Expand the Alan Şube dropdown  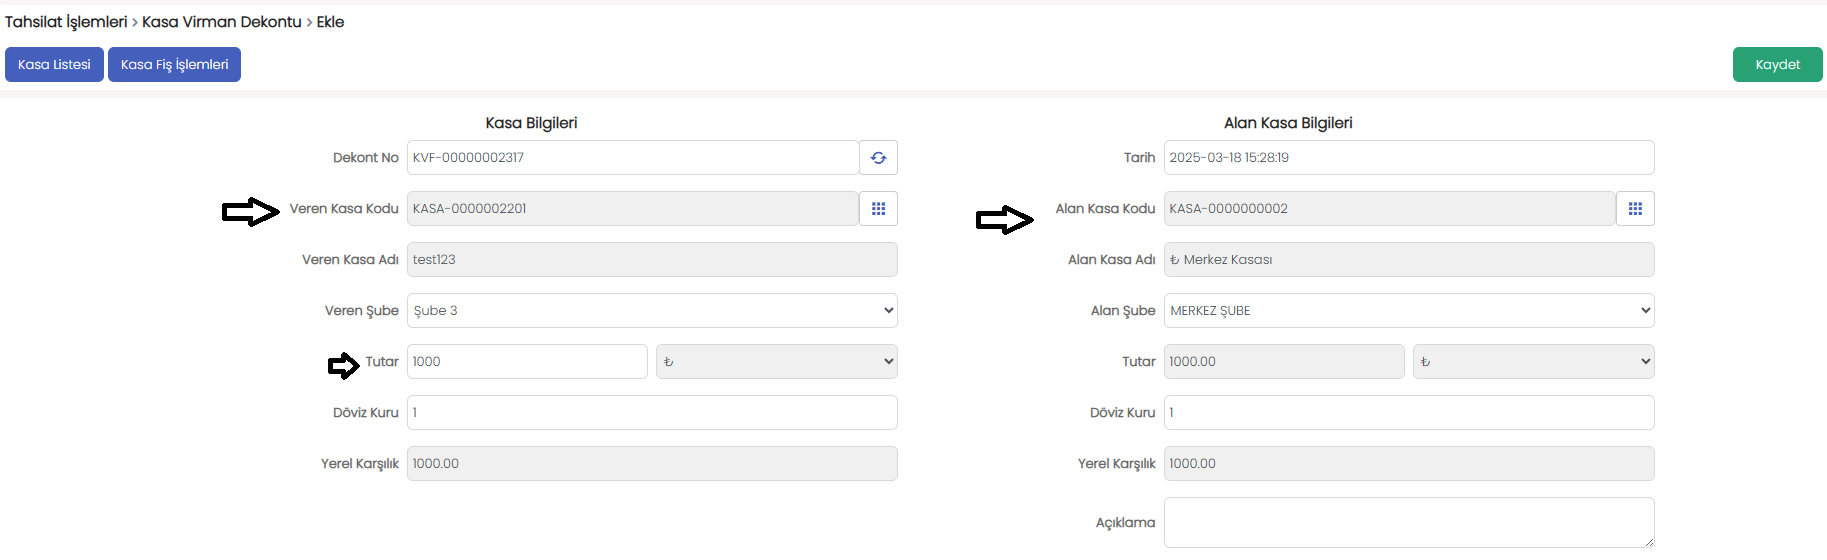click(1409, 311)
